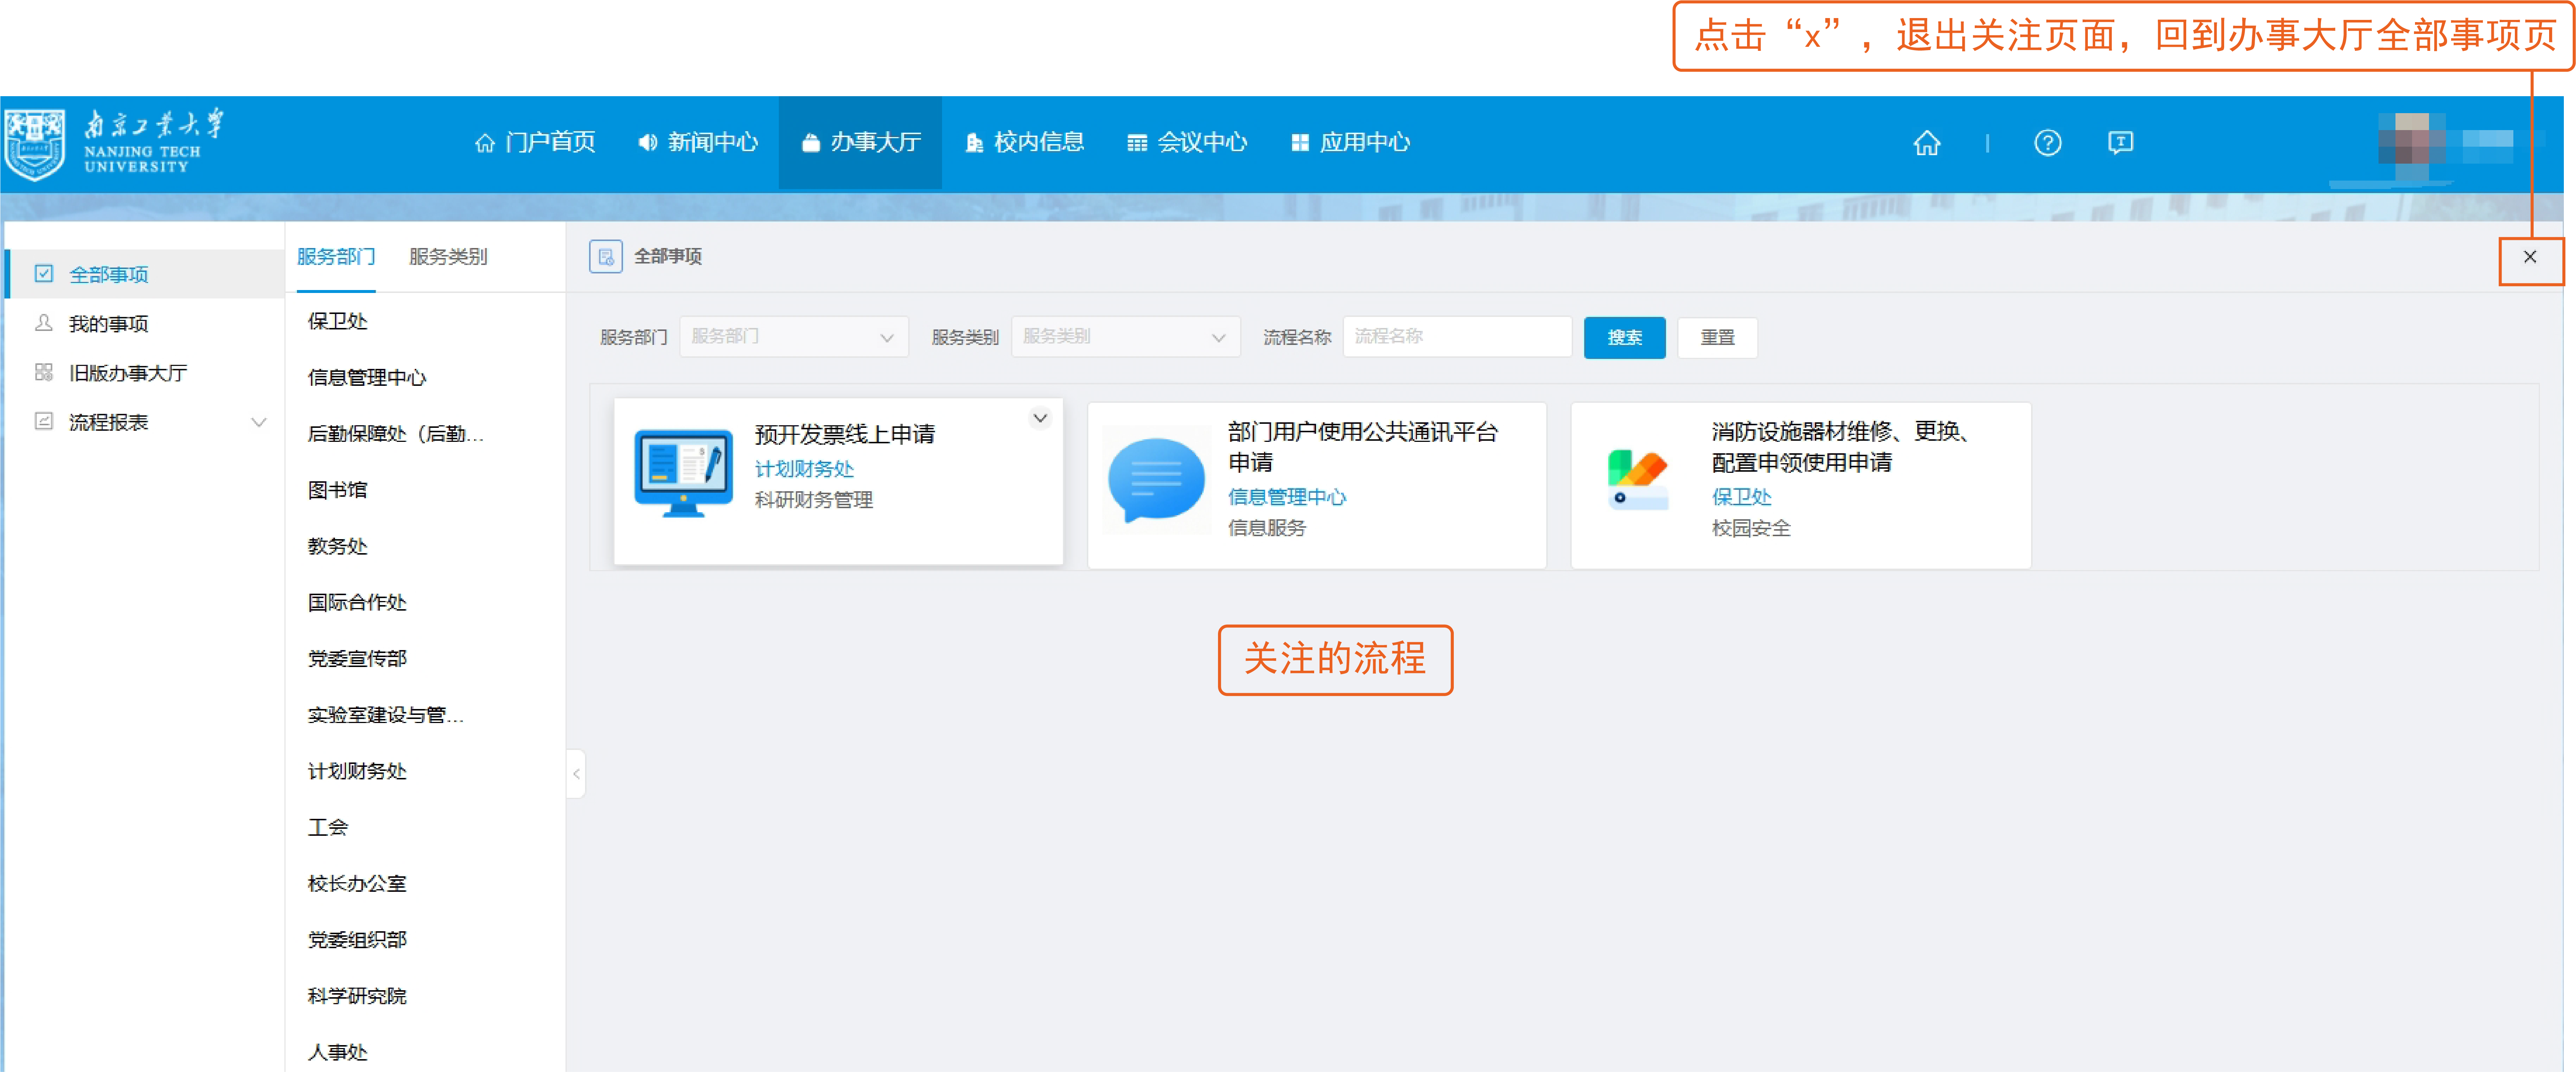Select 党委组织部 in the department list
The image size is (2576, 1072).
tap(357, 940)
